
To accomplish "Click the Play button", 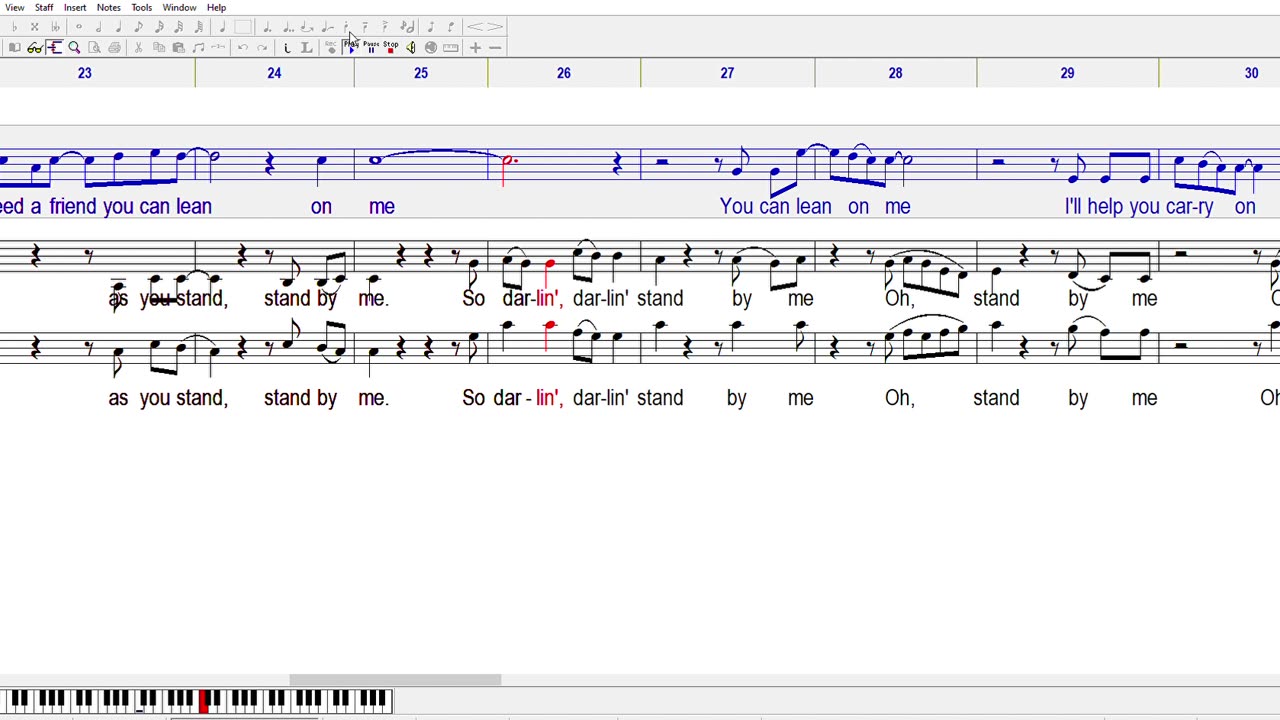I will (351, 47).
